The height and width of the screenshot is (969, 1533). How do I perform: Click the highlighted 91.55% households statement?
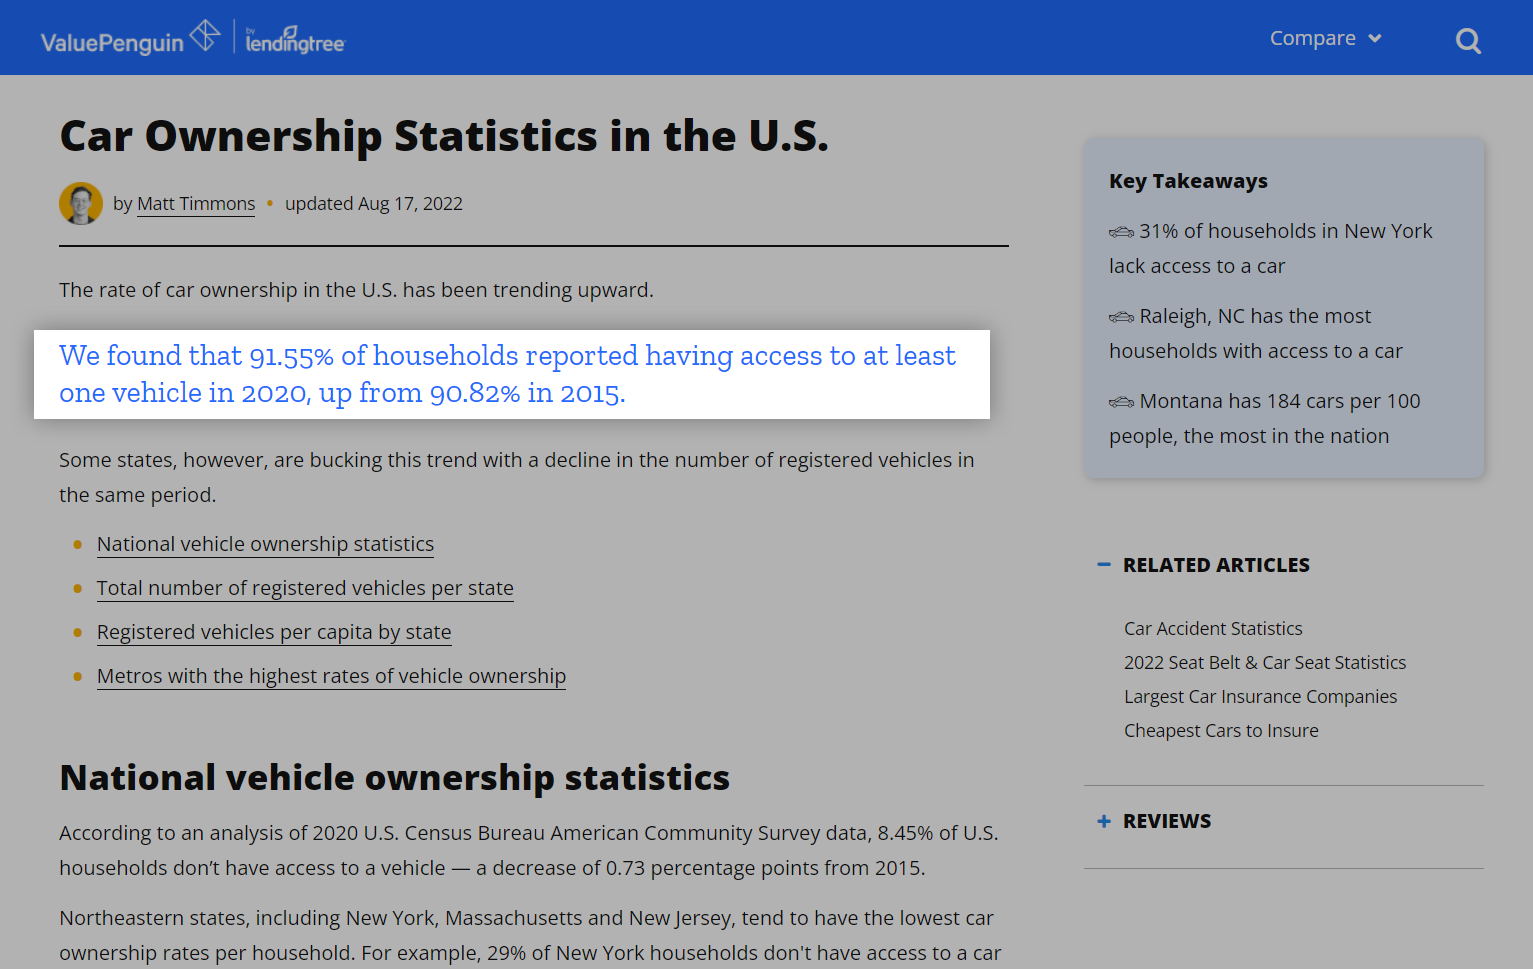coord(507,374)
